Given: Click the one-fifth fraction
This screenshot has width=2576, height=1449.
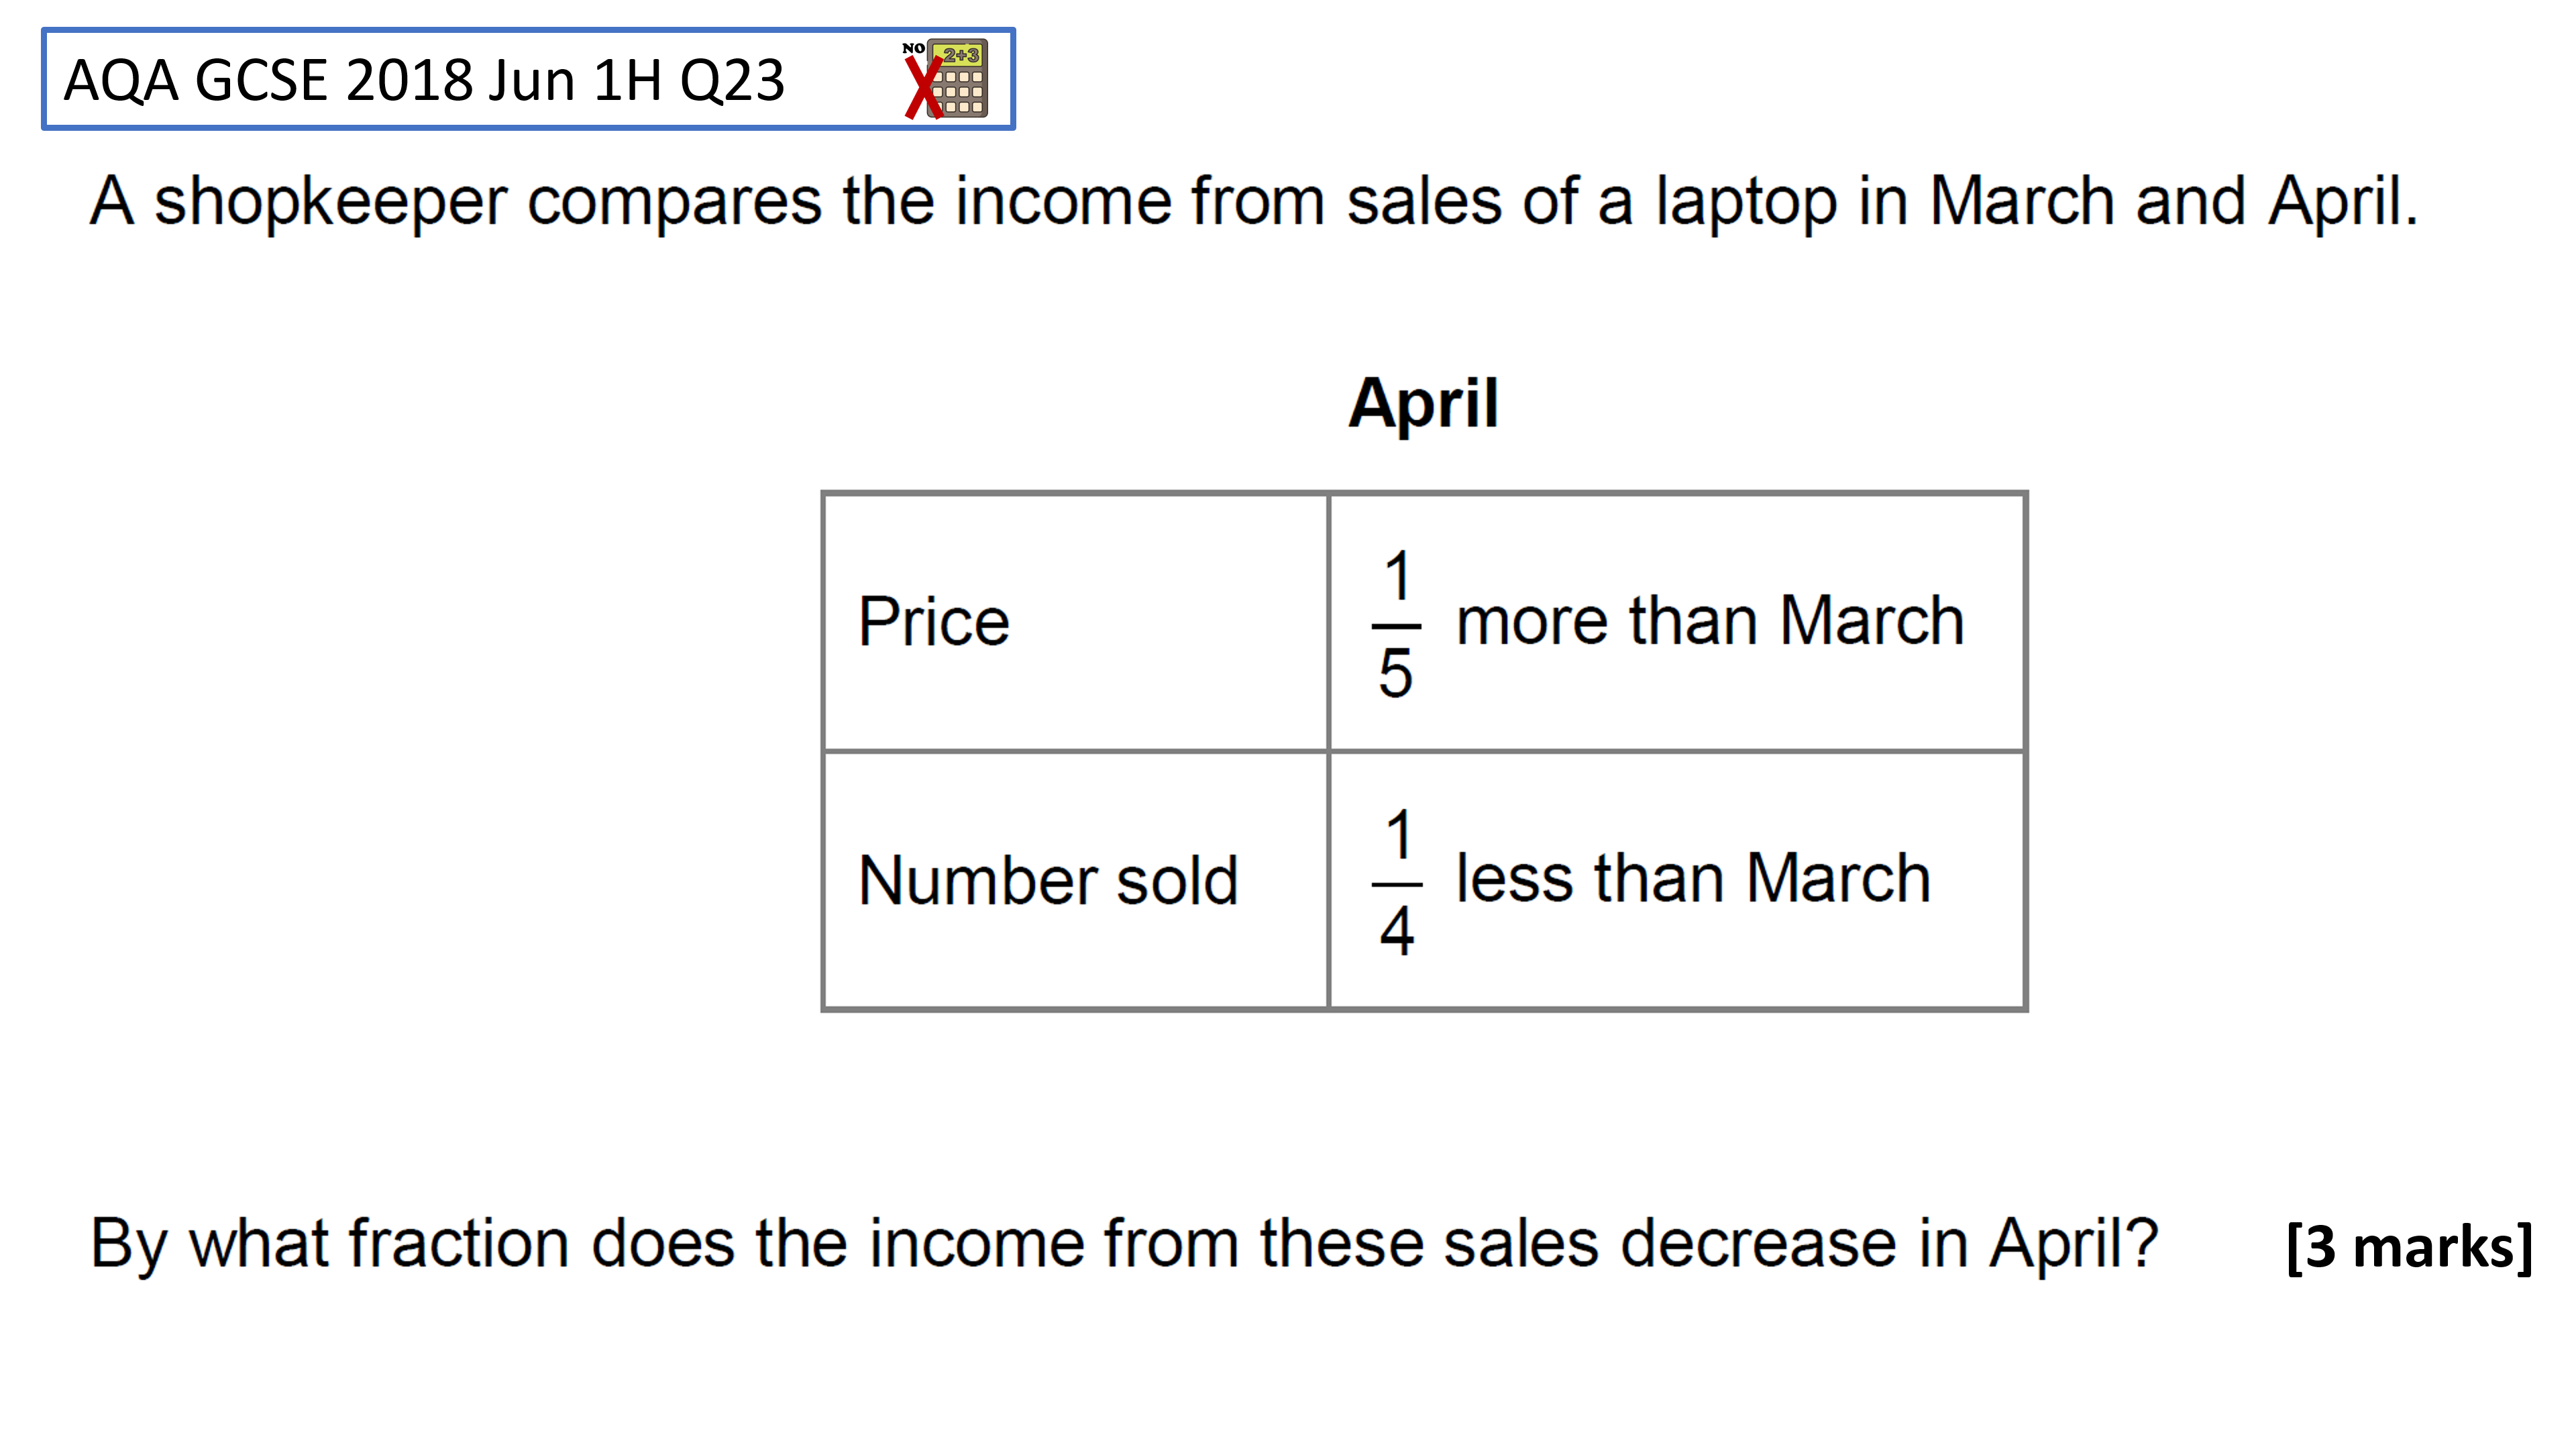Looking at the screenshot, I should coord(1396,624).
